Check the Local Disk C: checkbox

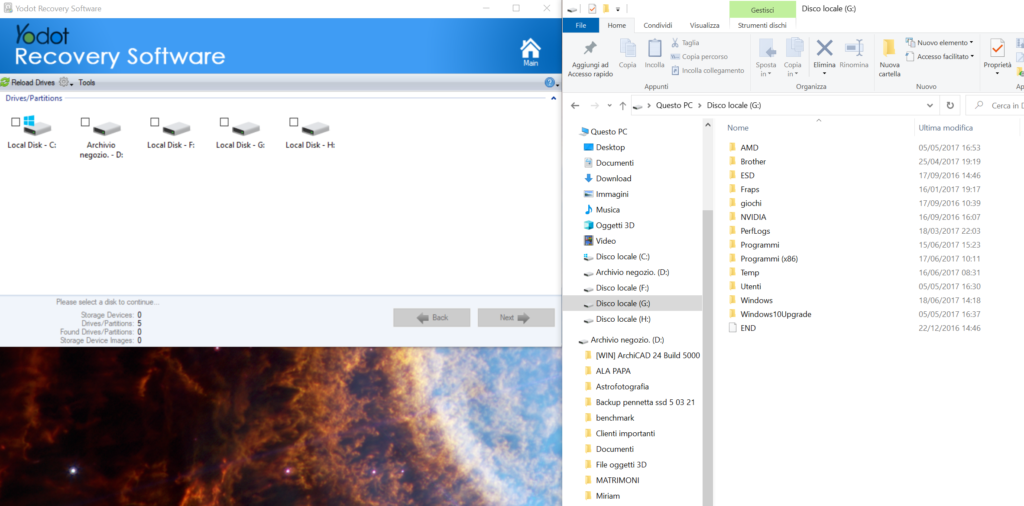click(15, 122)
